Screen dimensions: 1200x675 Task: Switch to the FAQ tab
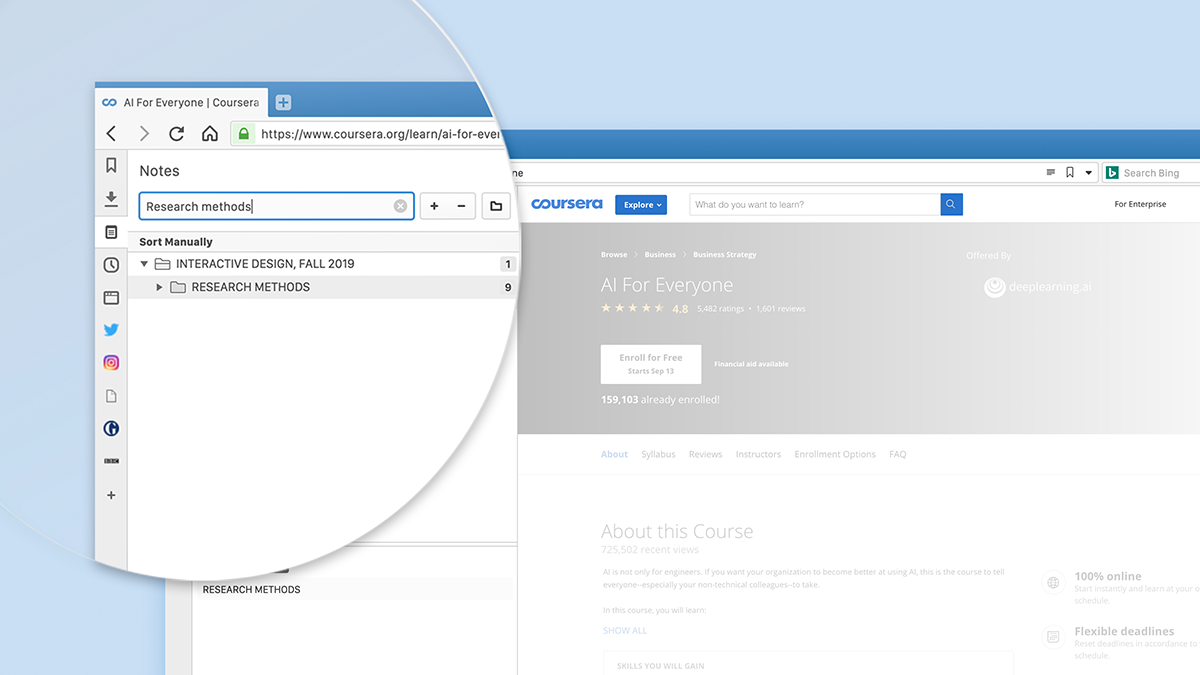[898, 454]
